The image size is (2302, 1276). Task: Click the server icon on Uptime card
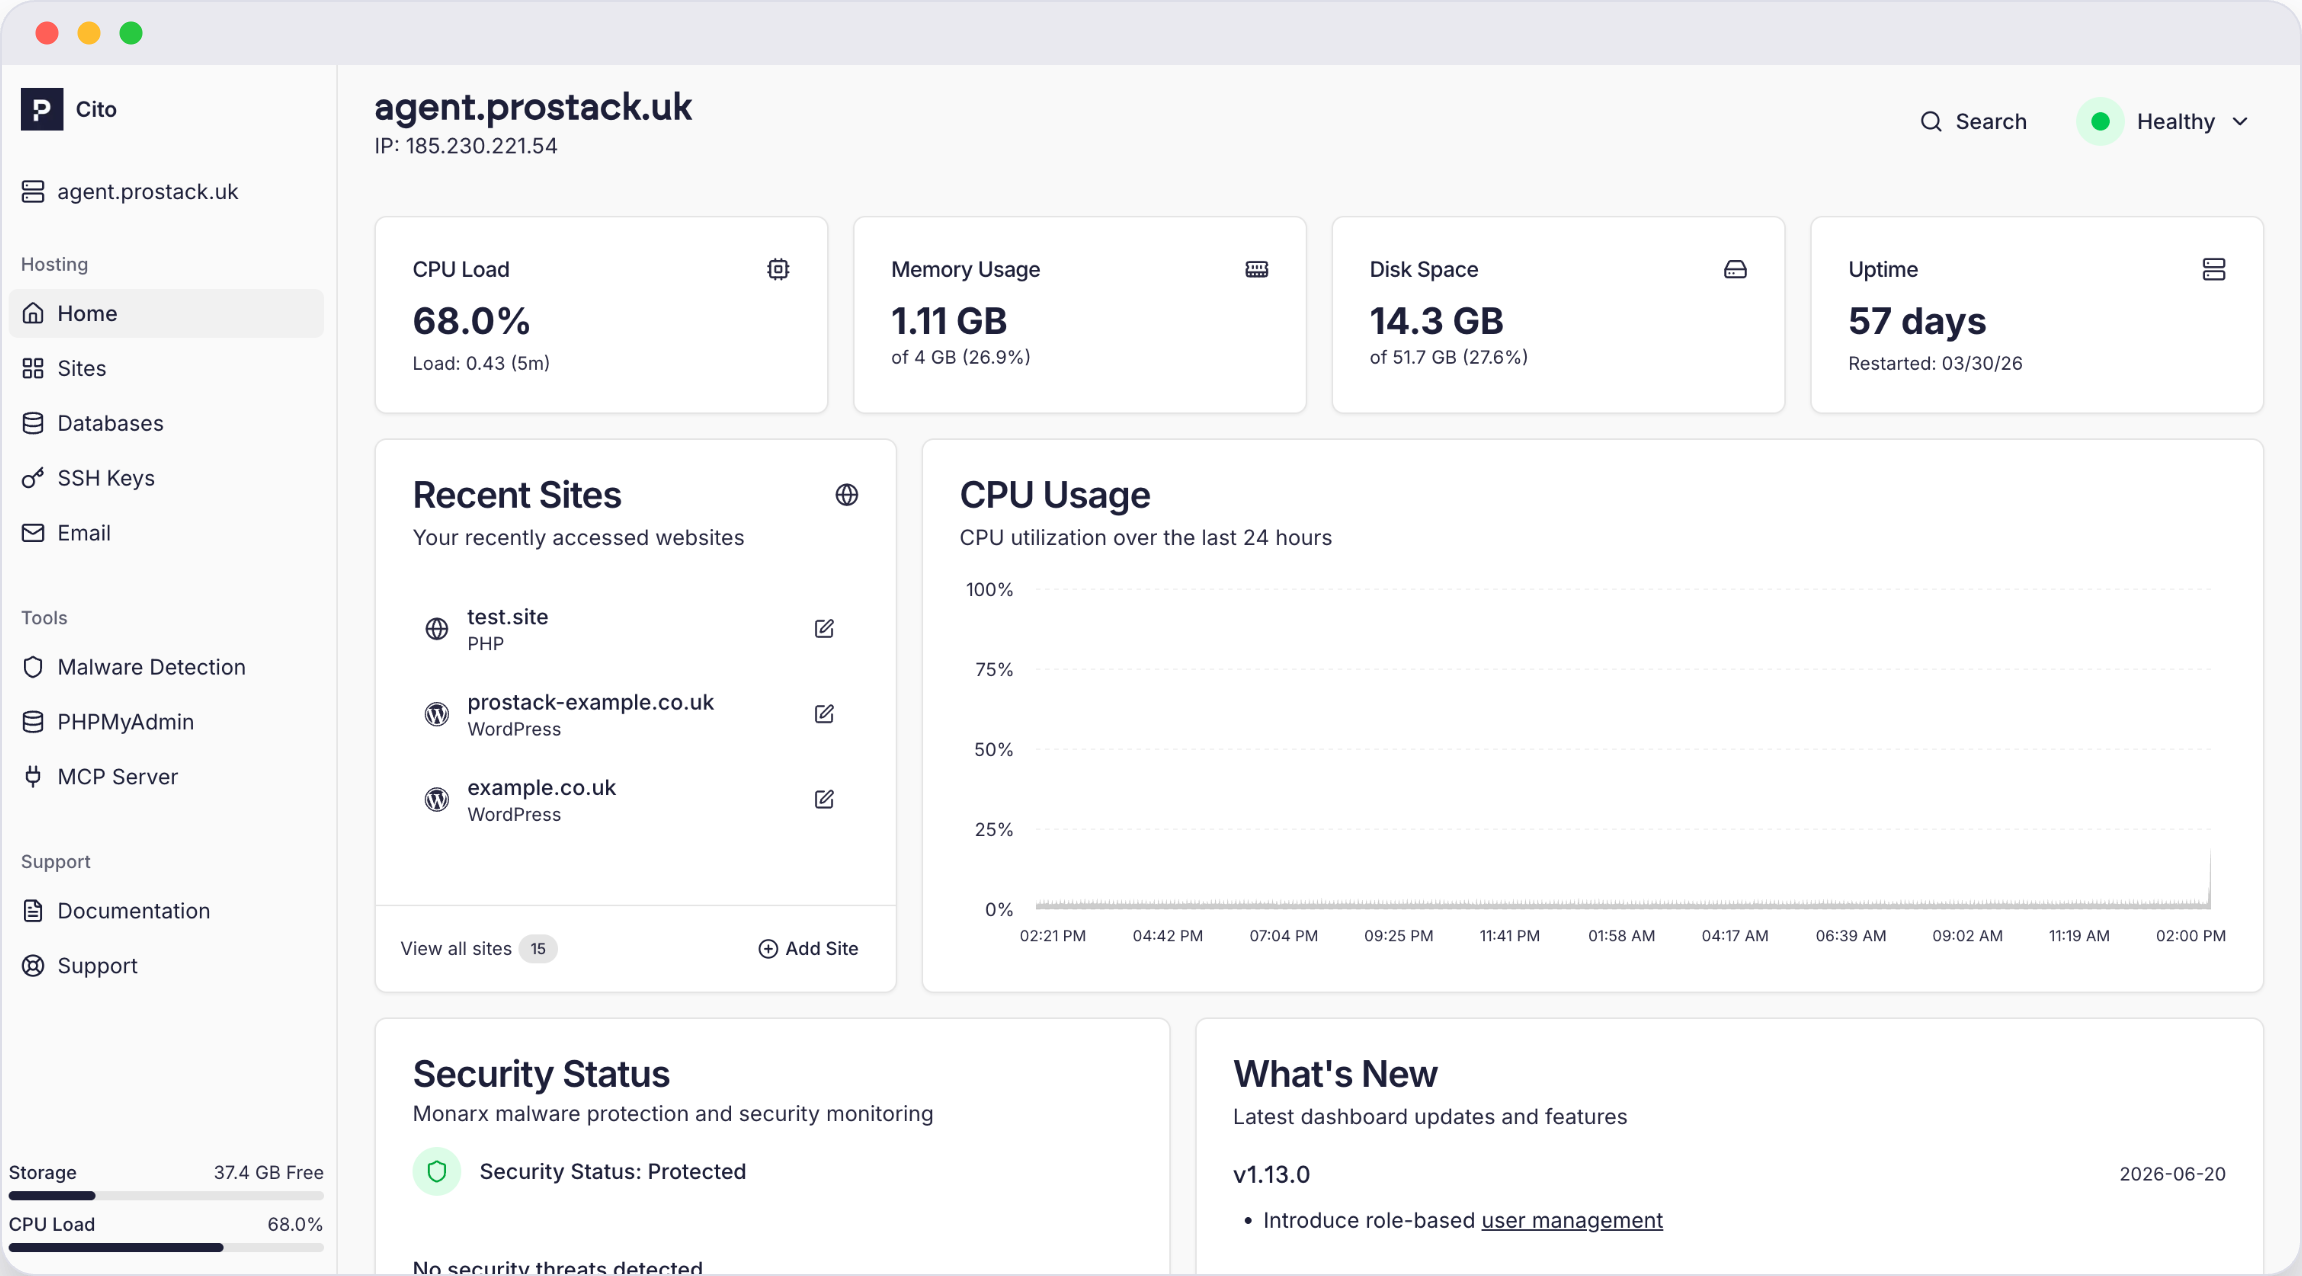pos(2214,269)
